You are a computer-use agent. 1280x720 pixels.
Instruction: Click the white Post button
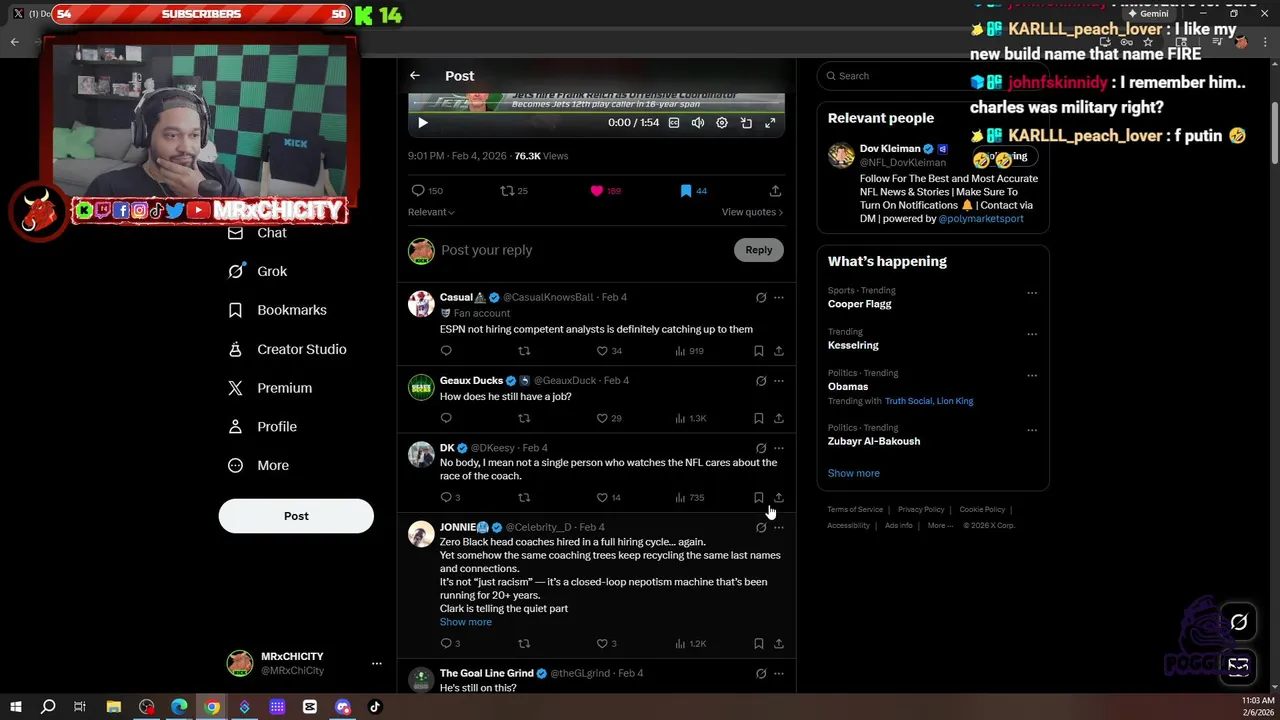point(296,516)
